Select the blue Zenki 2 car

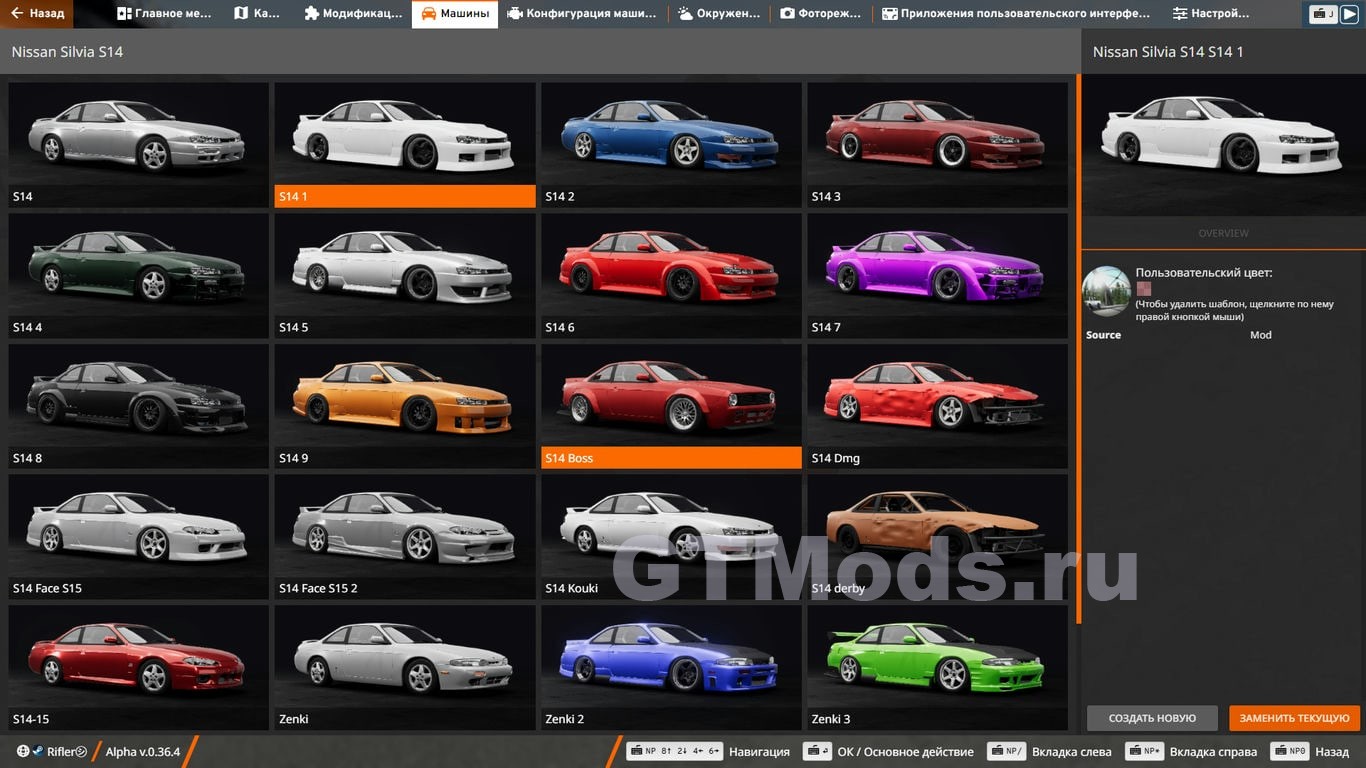pyautogui.click(x=671, y=667)
